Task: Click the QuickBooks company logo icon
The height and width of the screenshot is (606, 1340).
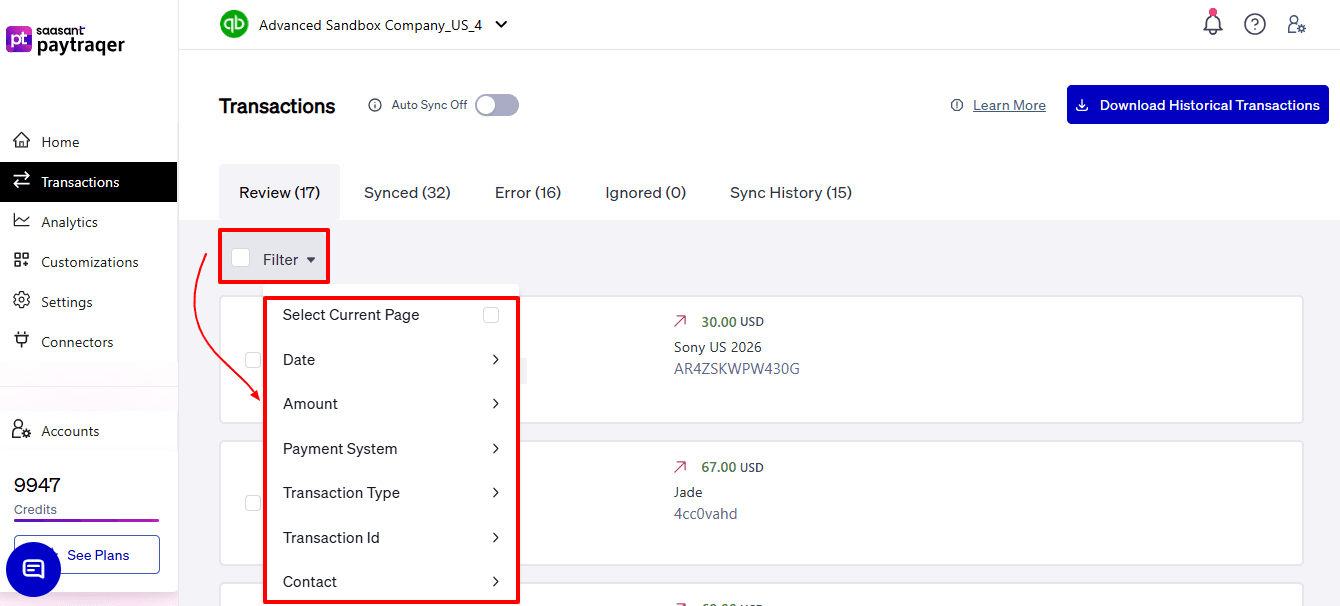Action: coord(234,24)
